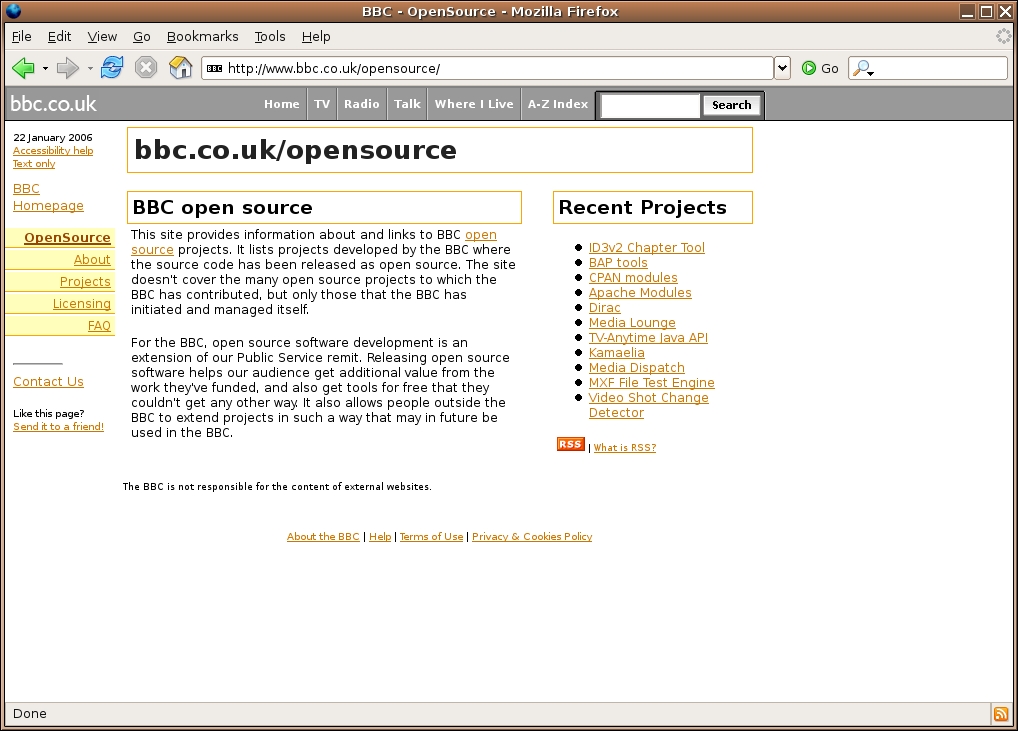Switch to the Text only version
Viewport: 1018px width, 731px height.
(x=34, y=164)
